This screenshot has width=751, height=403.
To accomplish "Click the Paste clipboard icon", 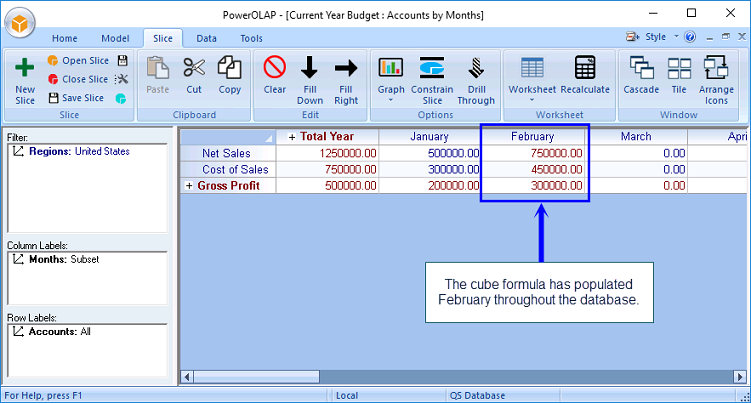I will (158, 68).
